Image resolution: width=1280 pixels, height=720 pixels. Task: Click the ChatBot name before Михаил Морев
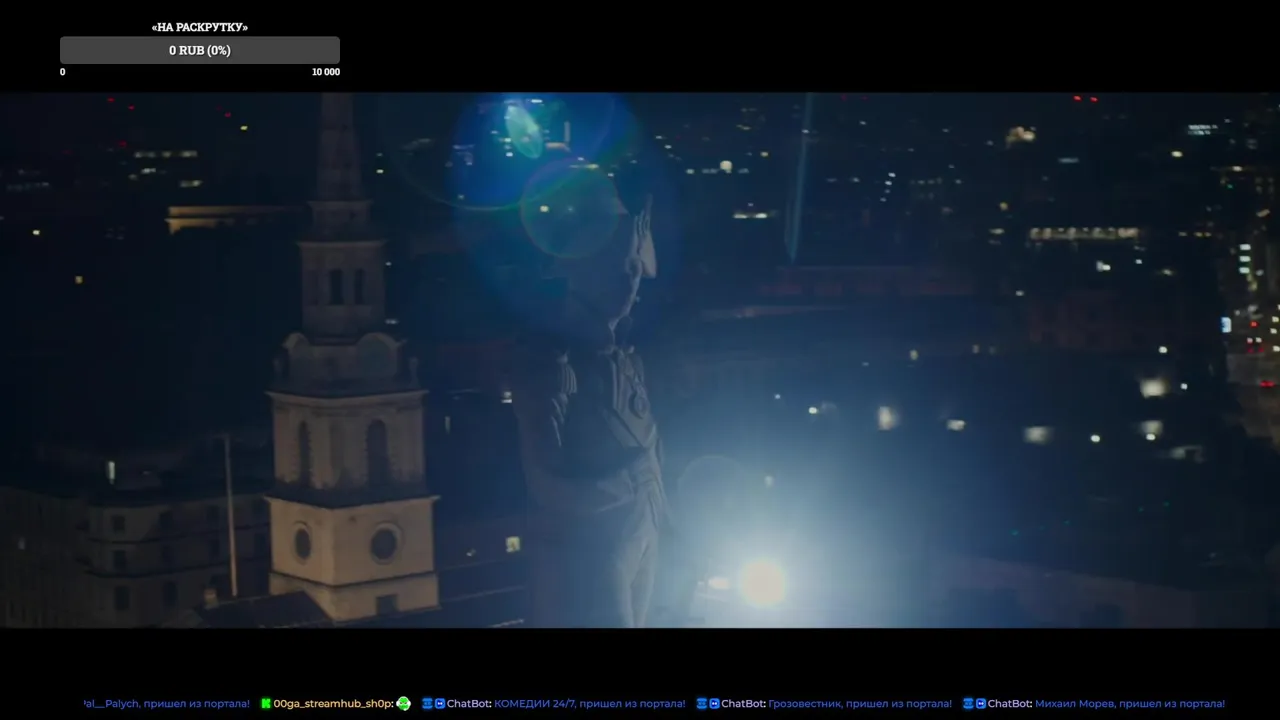point(1010,704)
